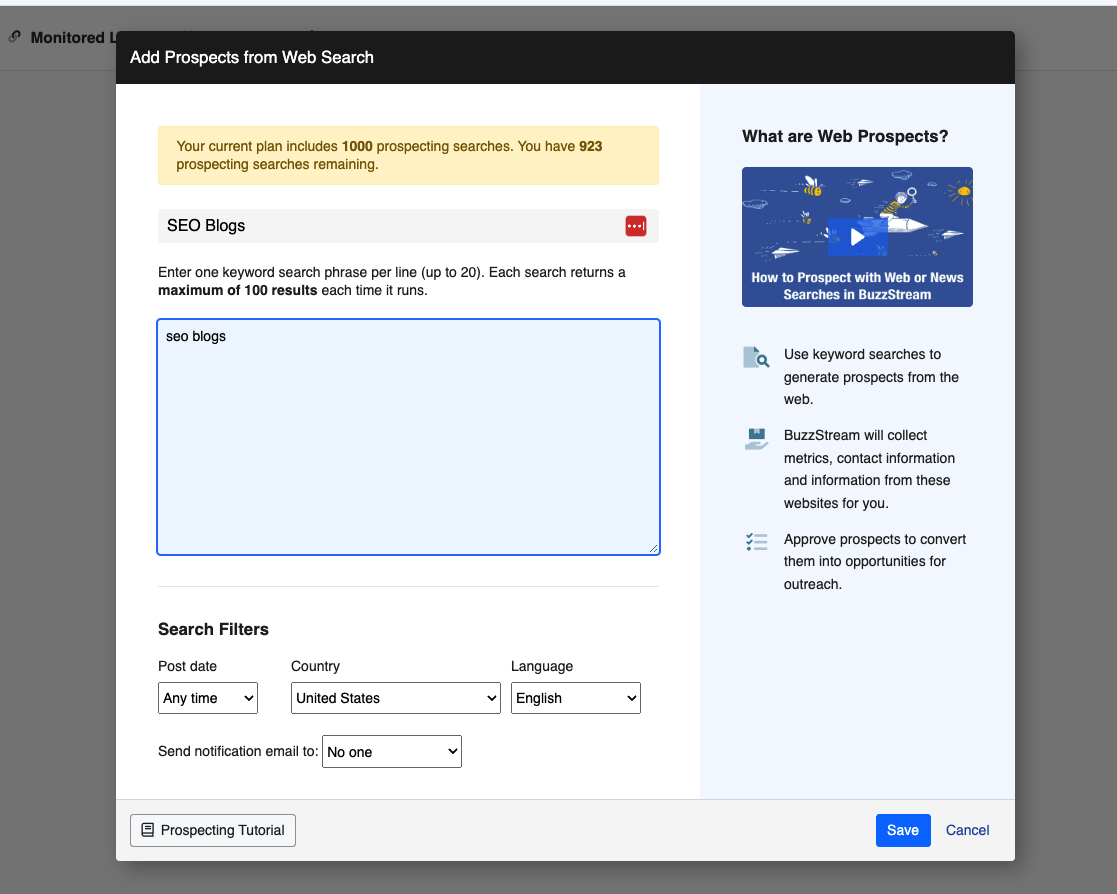Viewport: 1117px width, 894px height.
Task: Click the video caption How to Prospect
Action: click(857, 286)
